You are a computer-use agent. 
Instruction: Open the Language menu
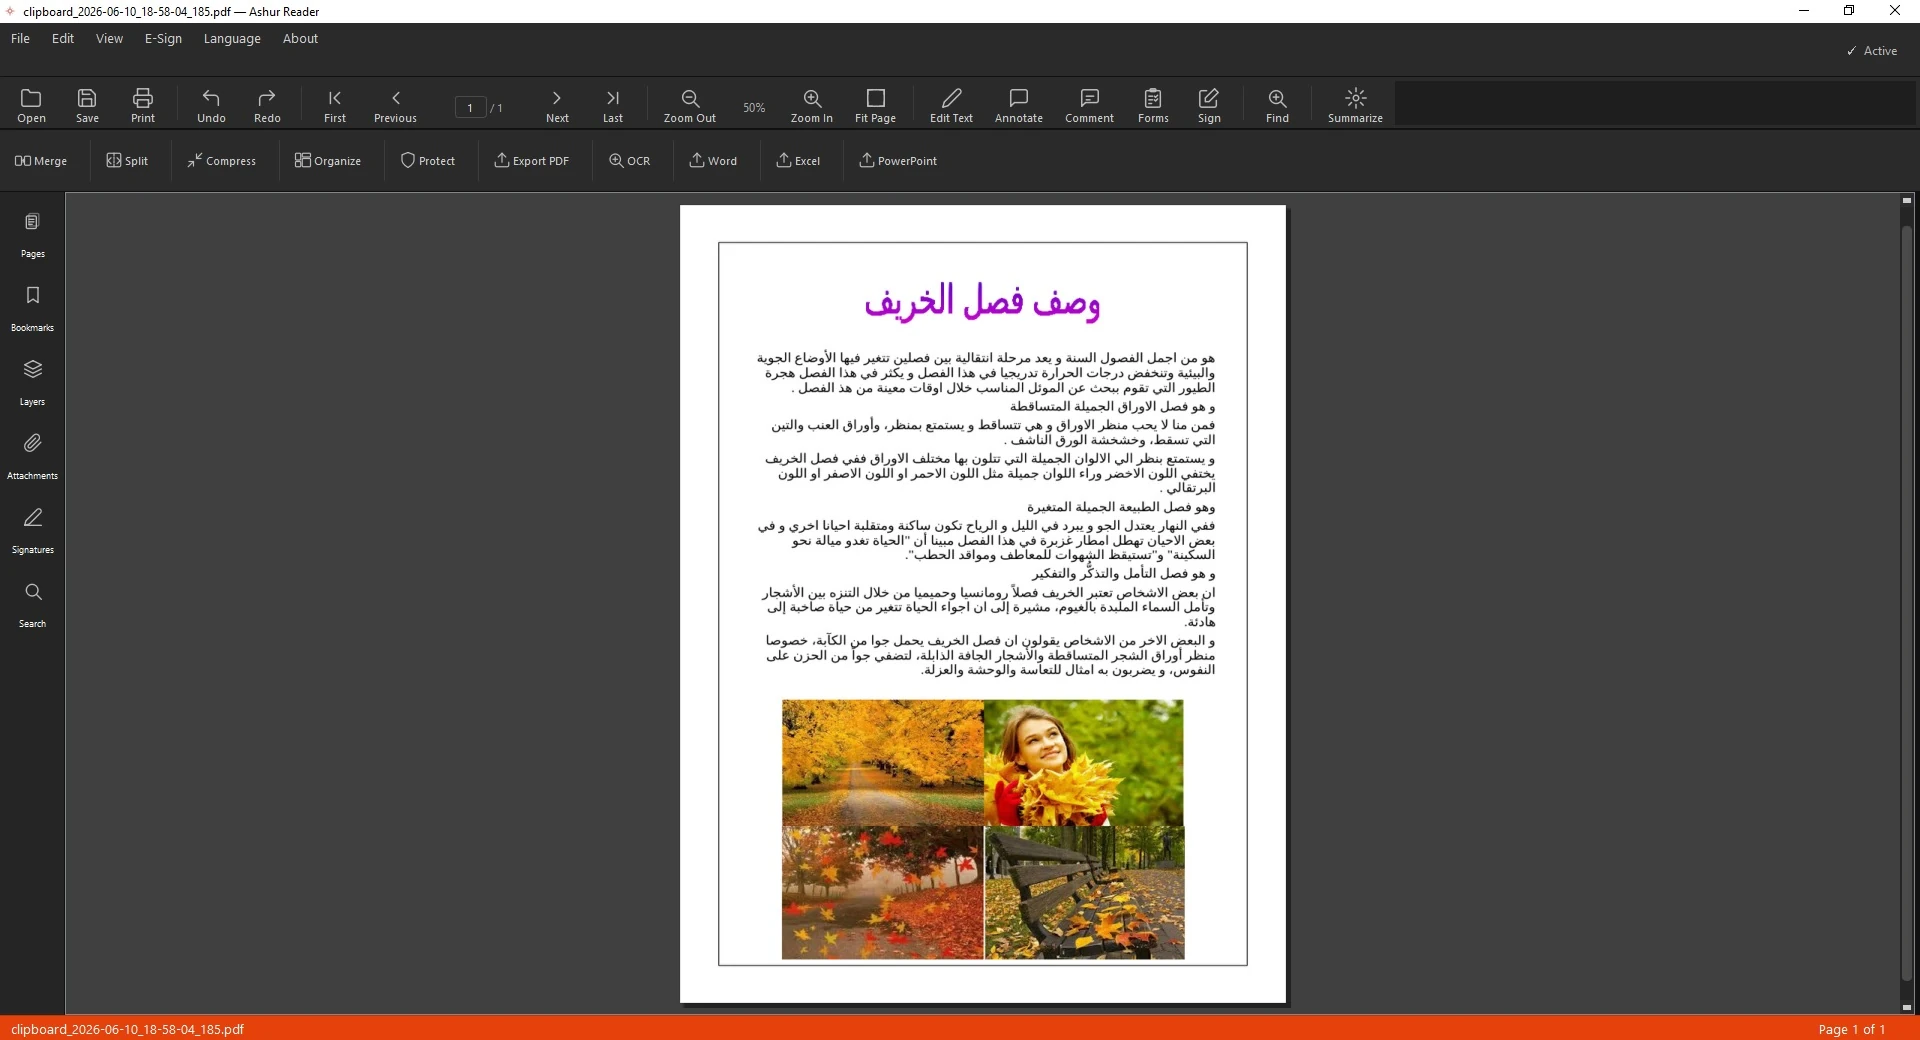pyautogui.click(x=232, y=39)
